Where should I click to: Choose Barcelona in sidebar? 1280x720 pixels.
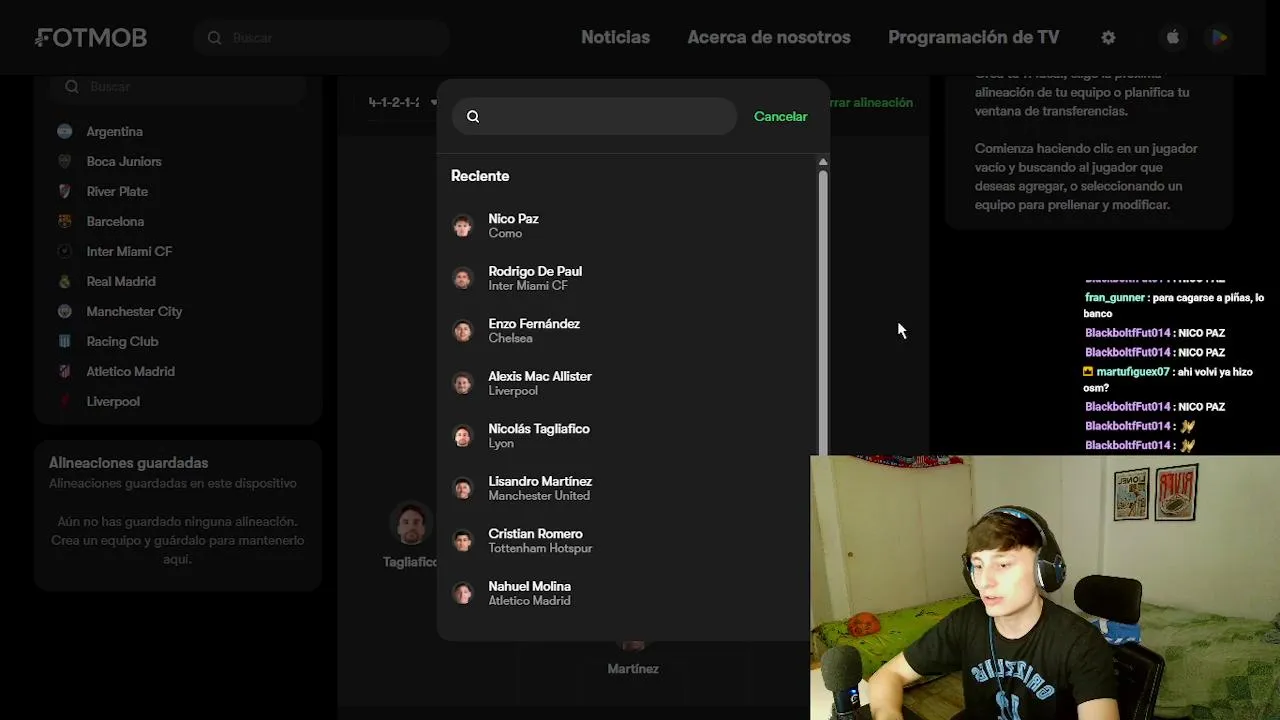click(115, 221)
